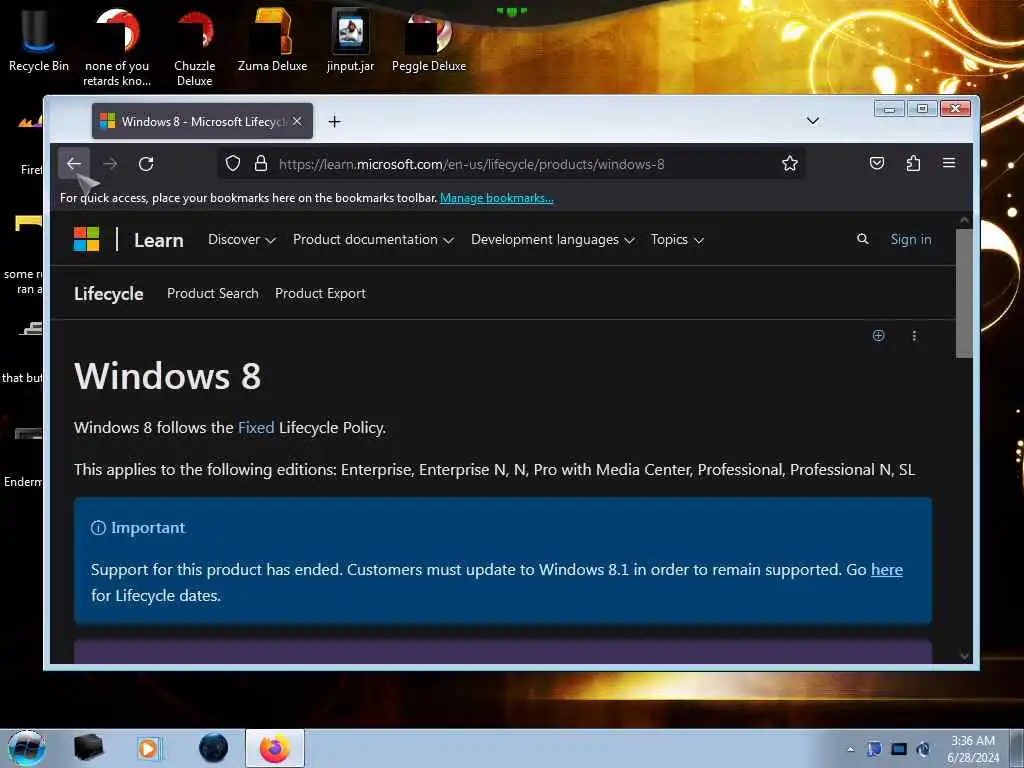Open the Firefox hamburger application menu
The height and width of the screenshot is (768, 1024).
click(x=949, y=163)
